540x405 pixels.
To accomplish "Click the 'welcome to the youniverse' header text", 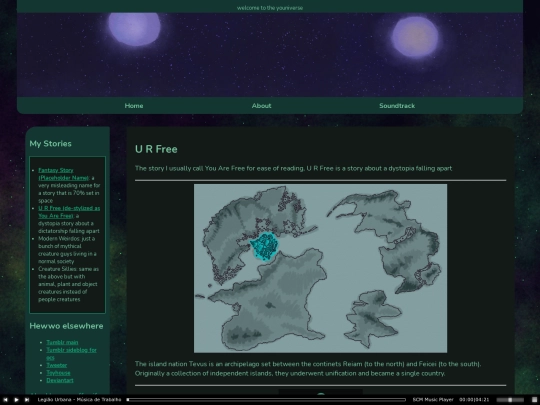I will [x=270, y=8].
